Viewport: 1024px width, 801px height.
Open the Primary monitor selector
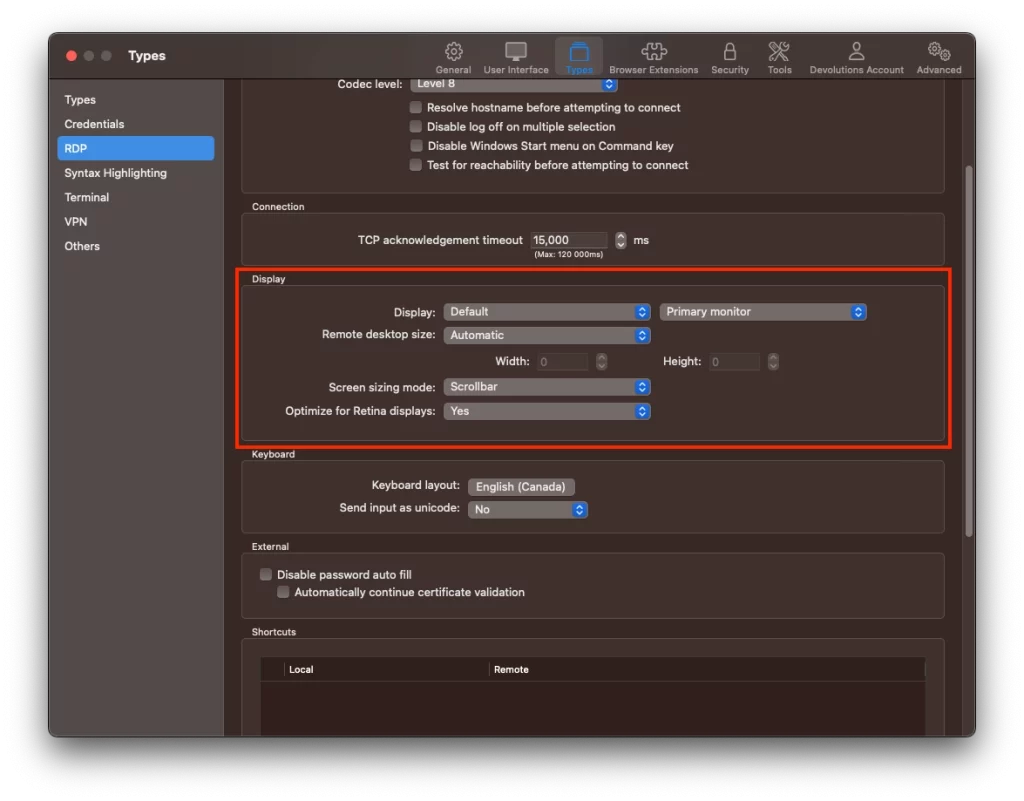763,311
